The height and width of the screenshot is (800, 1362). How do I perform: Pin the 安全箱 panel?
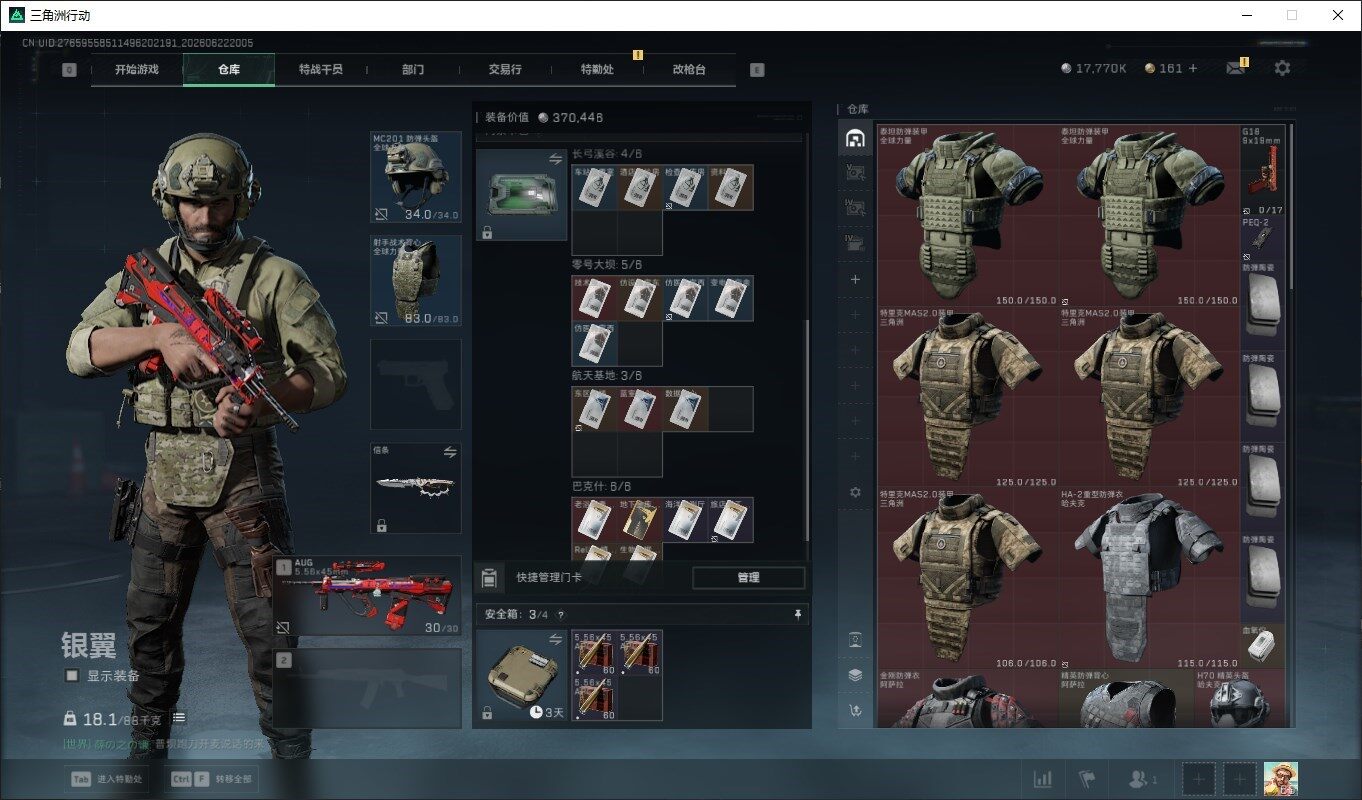[797, 614]
